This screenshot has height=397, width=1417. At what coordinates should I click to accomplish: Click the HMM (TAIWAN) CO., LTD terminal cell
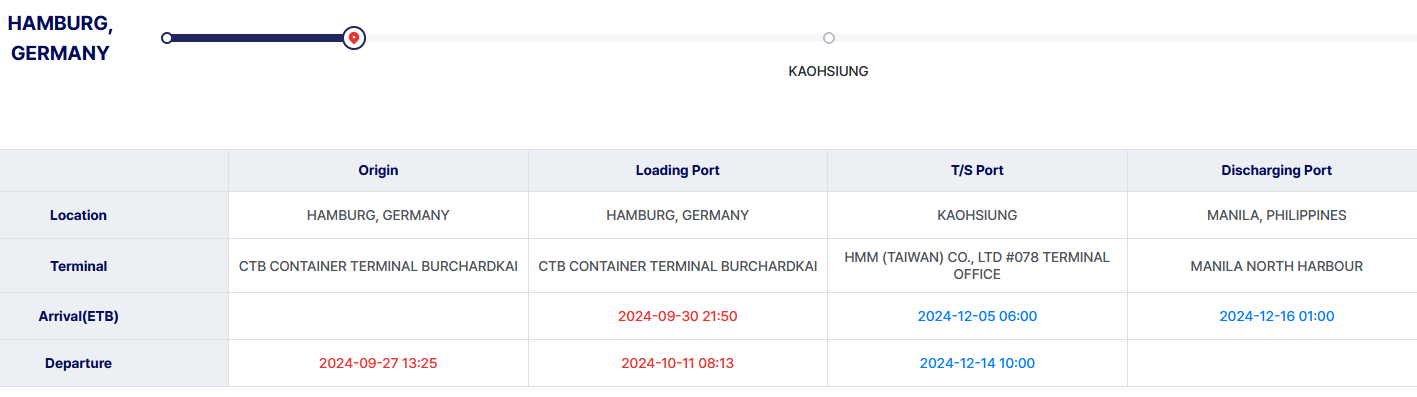pos(977,266)
